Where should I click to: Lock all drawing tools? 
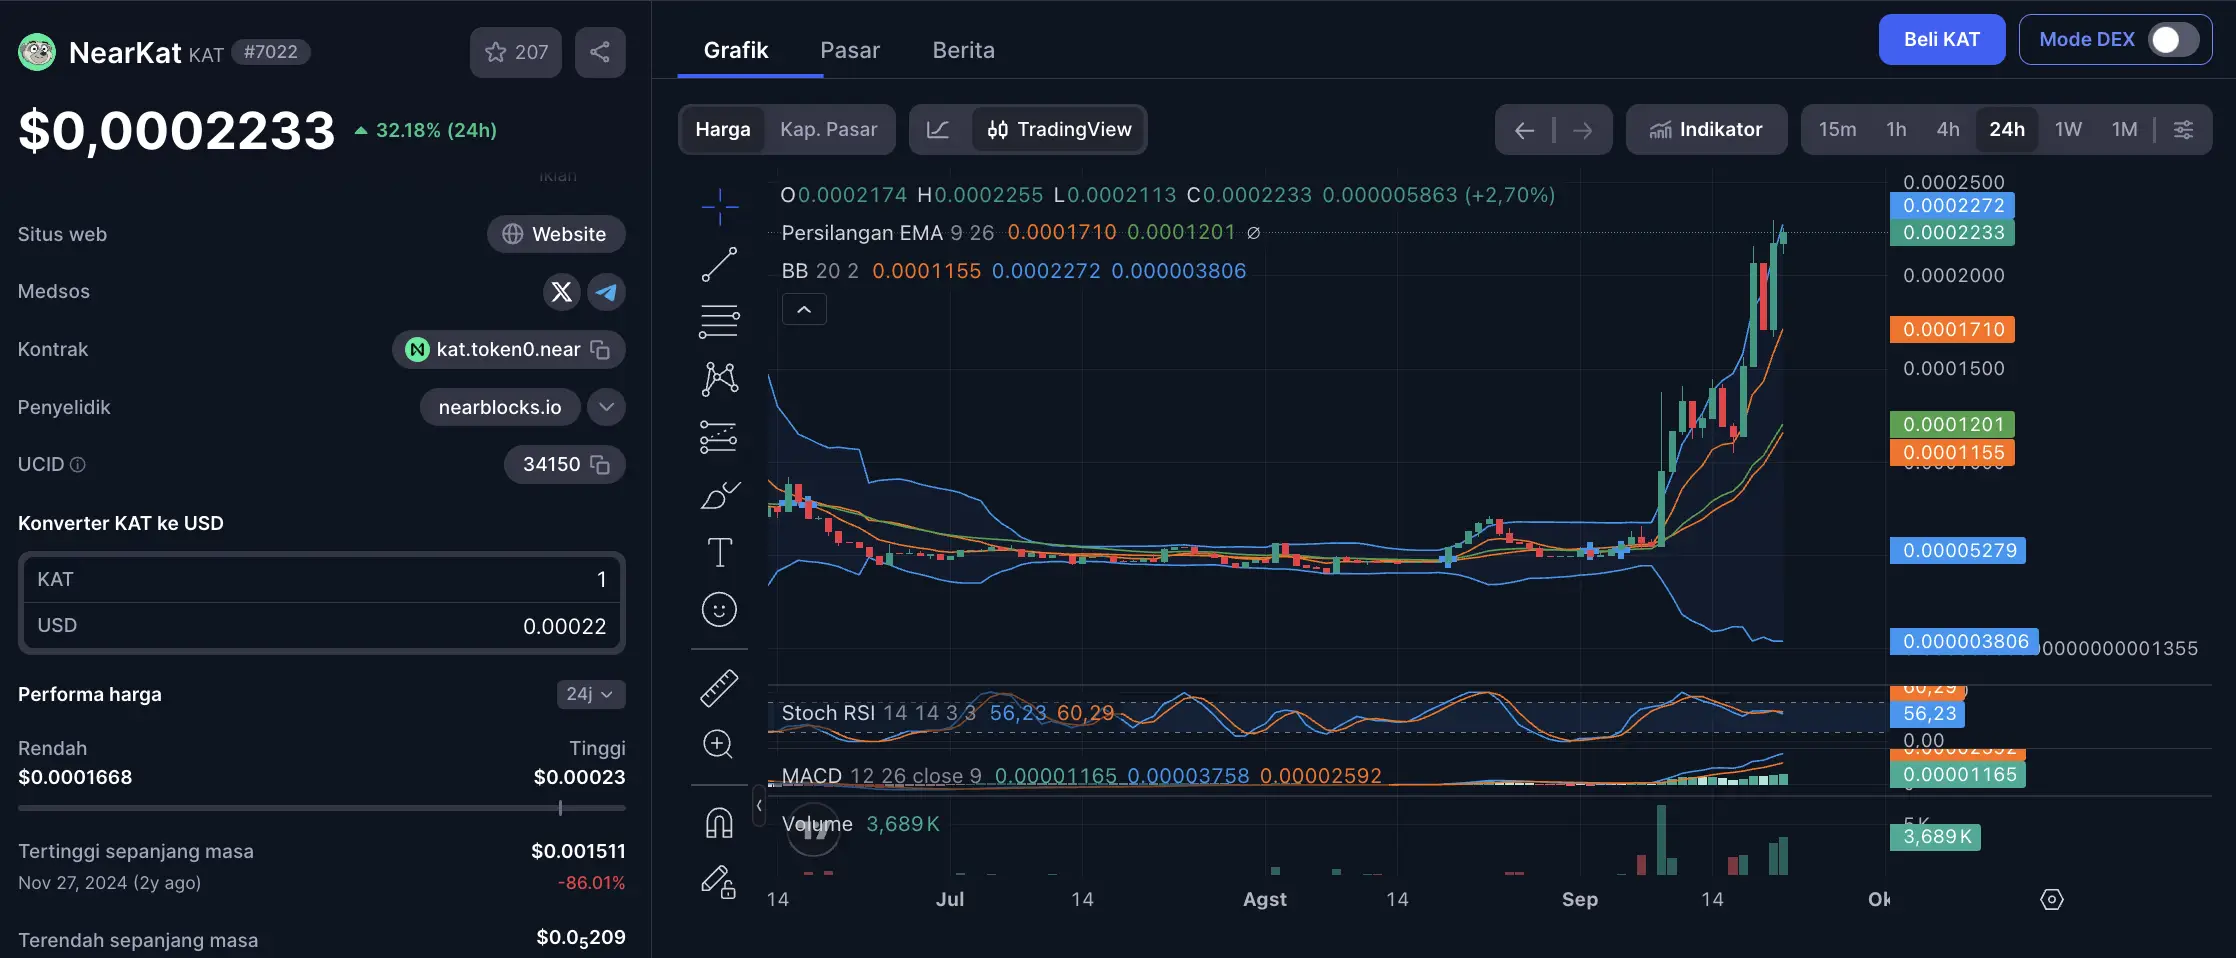(719, 881)
